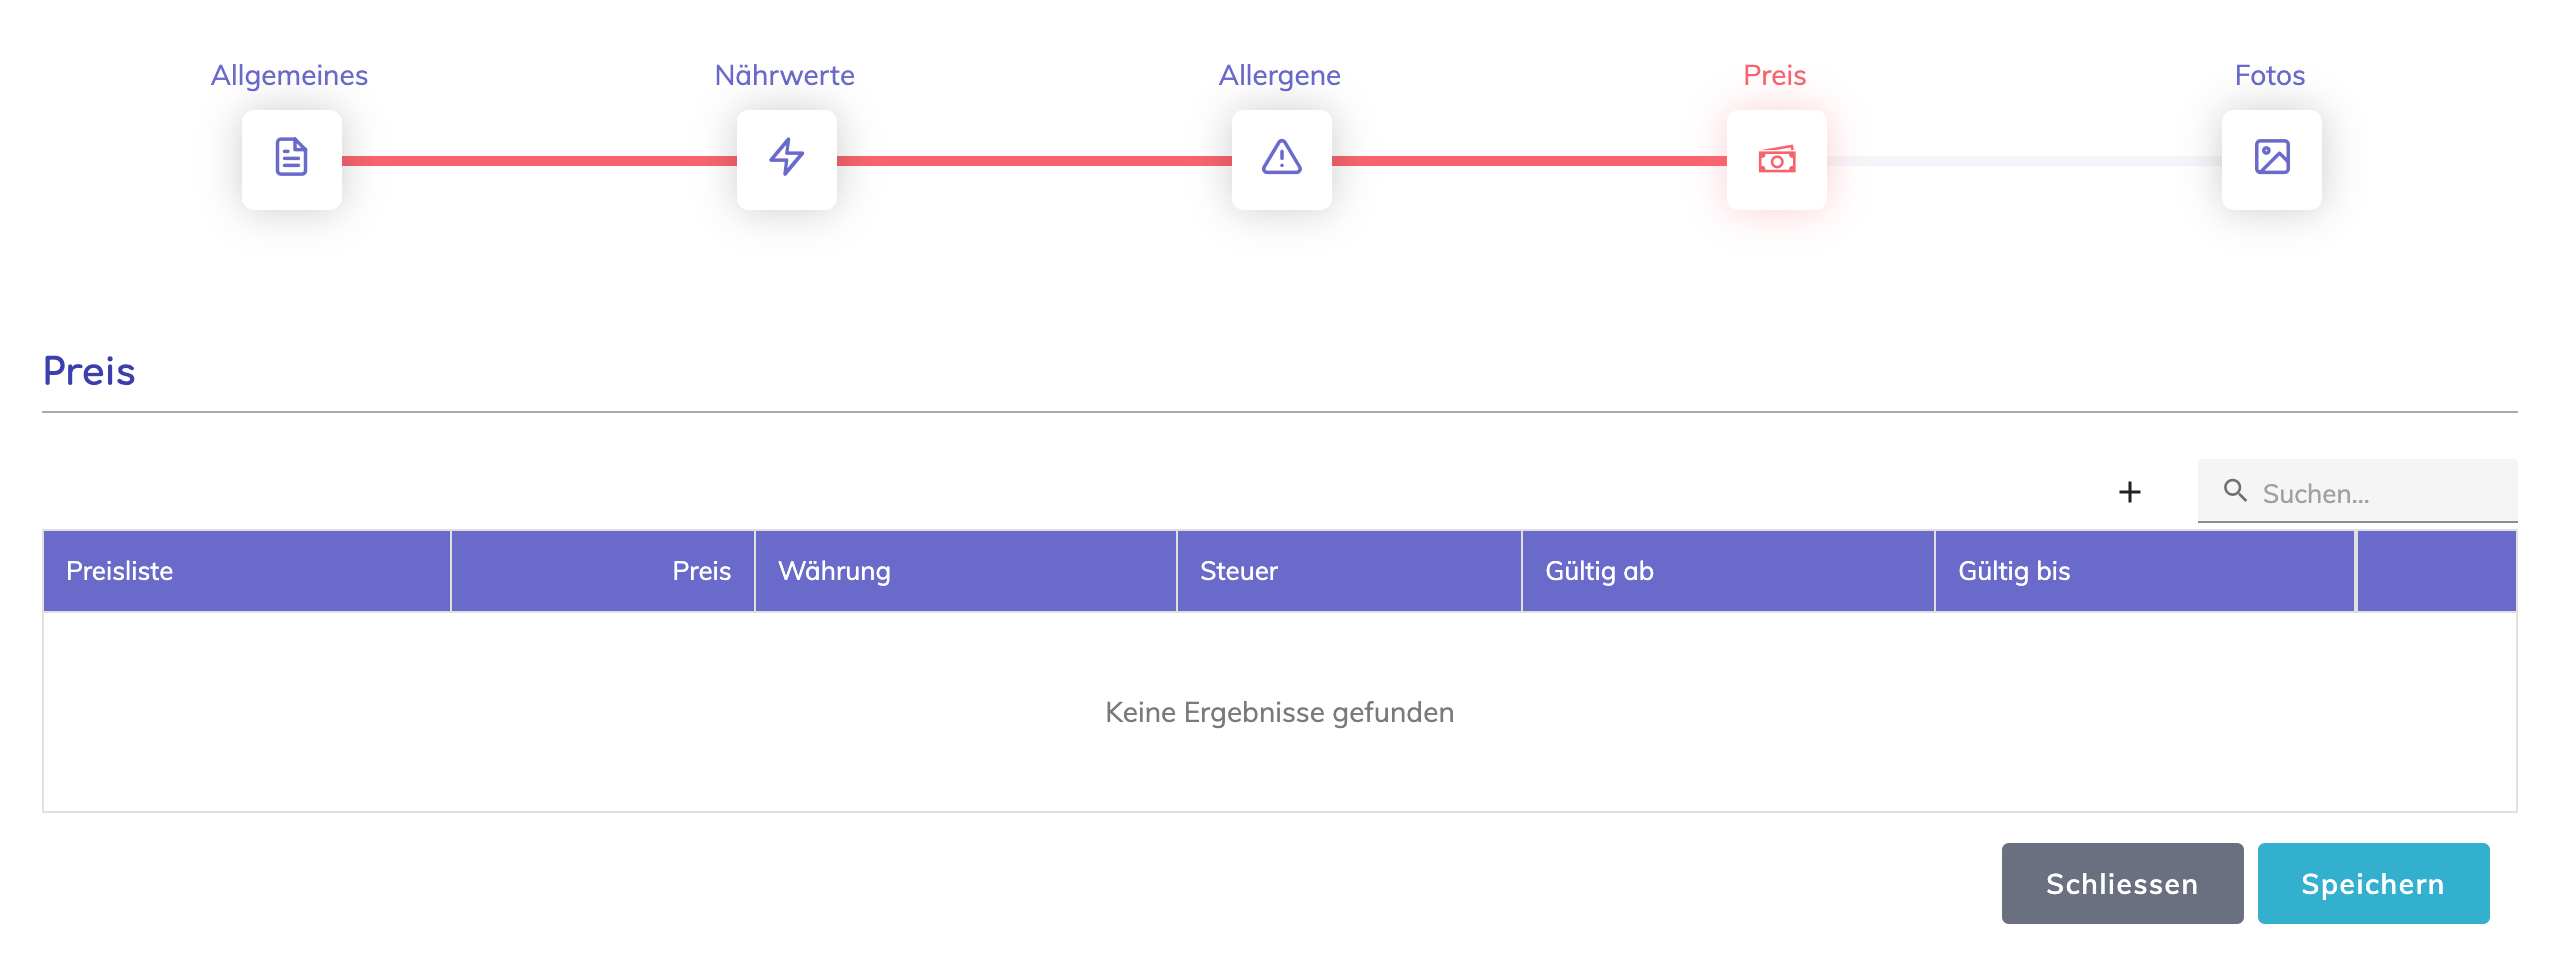Image resolution: width=2560 pixels, height=970 pixels.
Task: Click the plus icon to add price
Action: (x=2130, y=492)
